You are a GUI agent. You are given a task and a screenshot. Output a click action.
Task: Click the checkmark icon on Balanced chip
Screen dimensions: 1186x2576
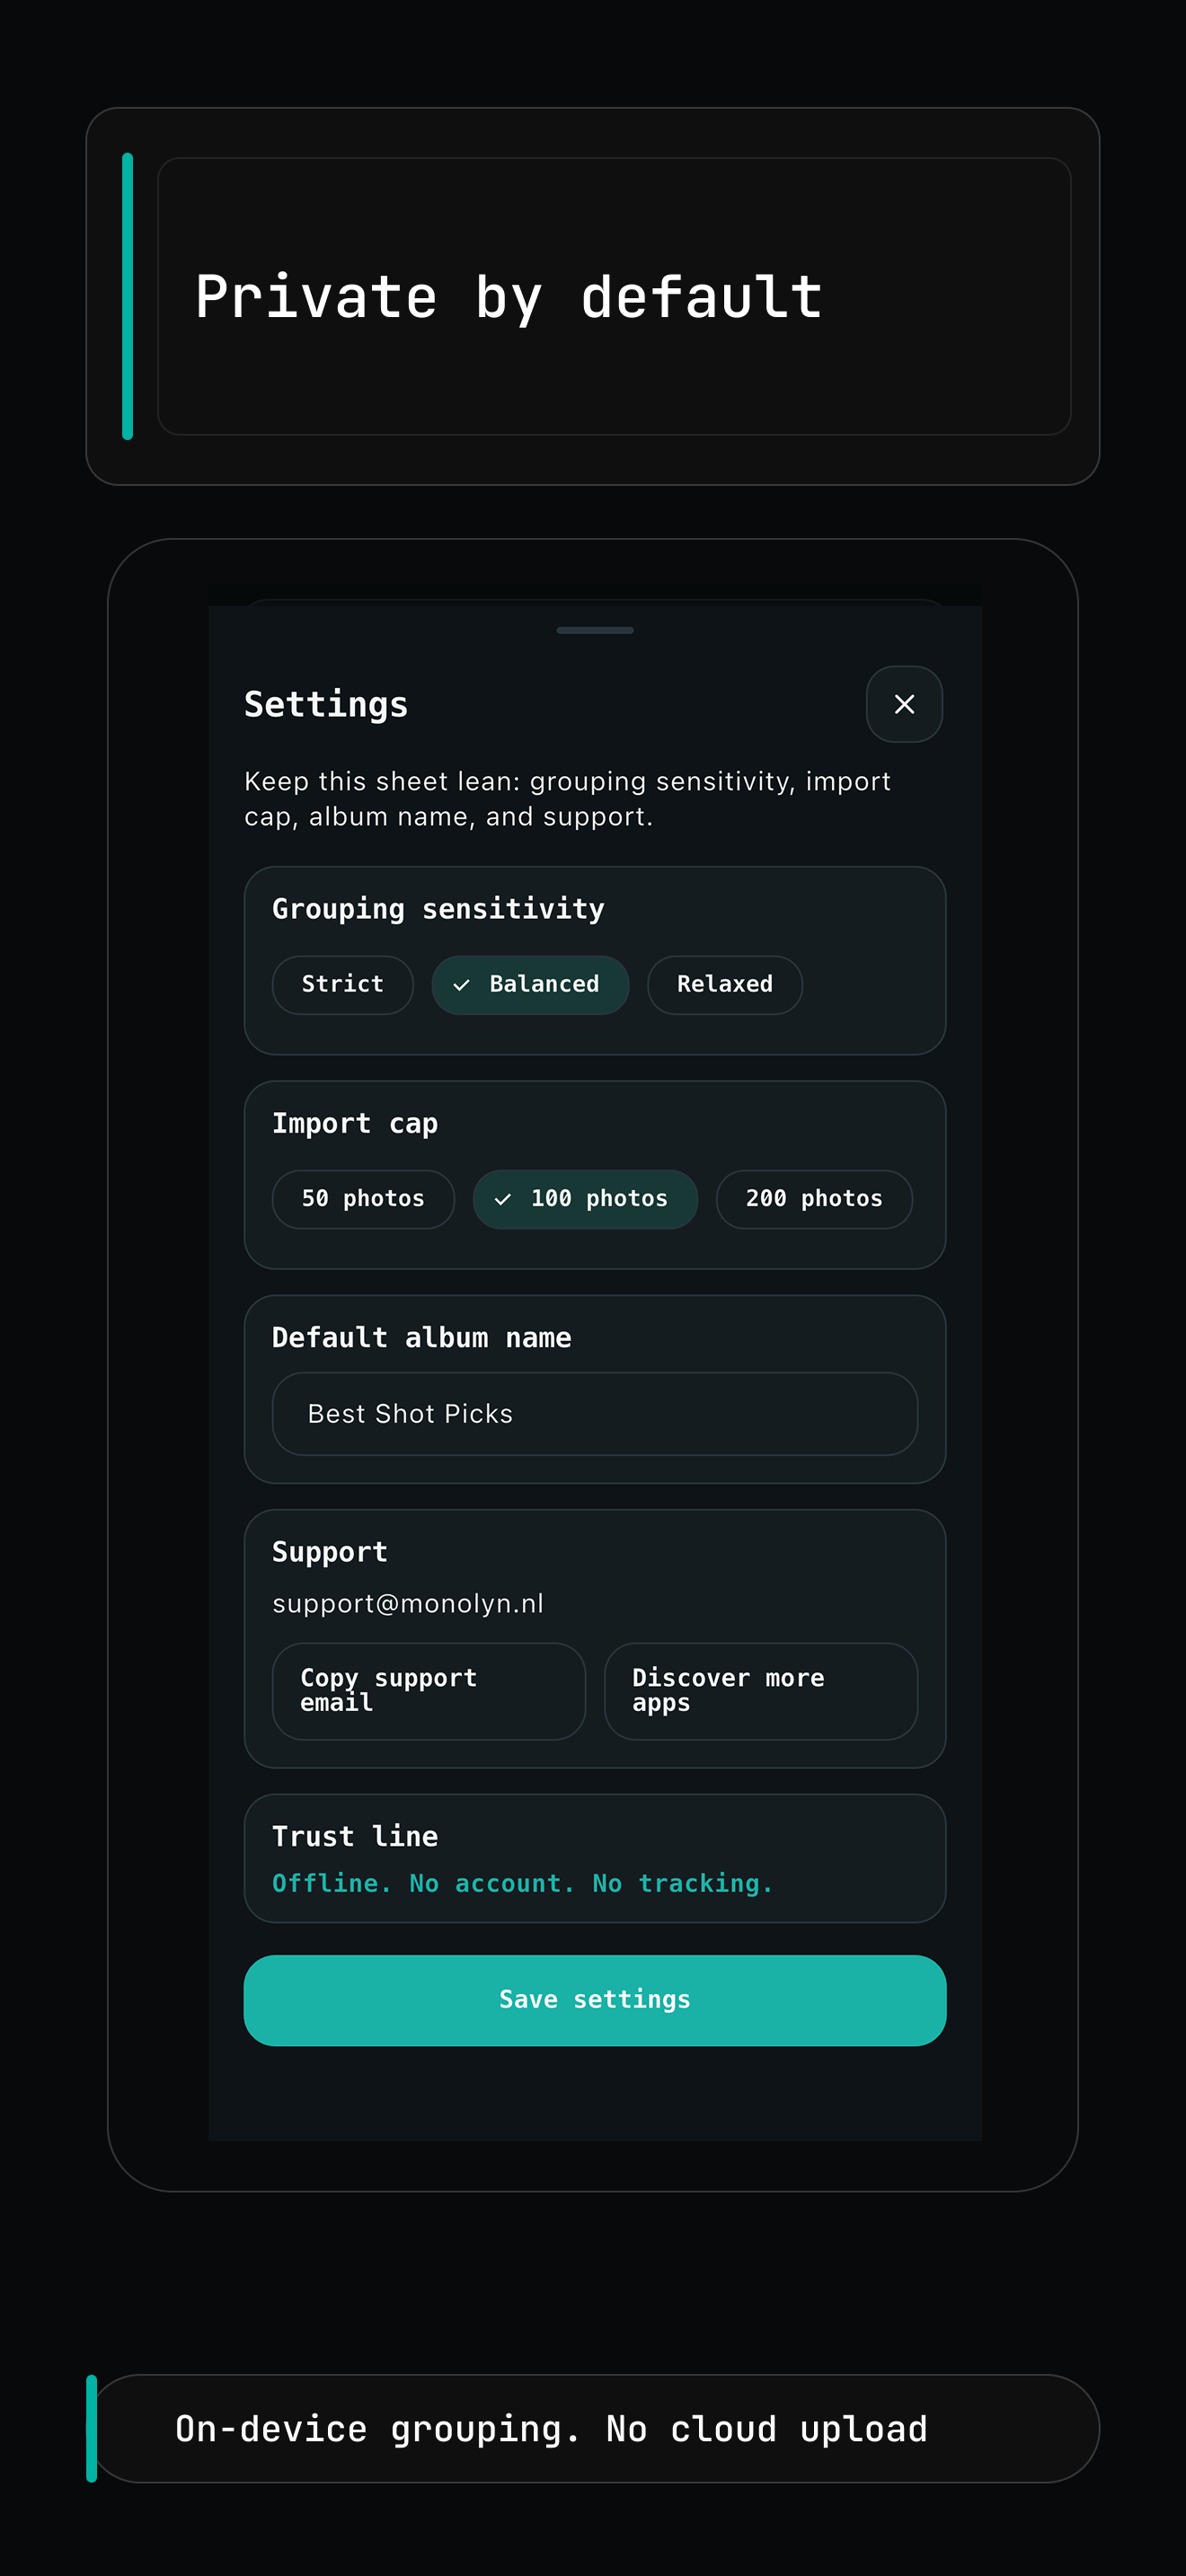tap(461, 985)
